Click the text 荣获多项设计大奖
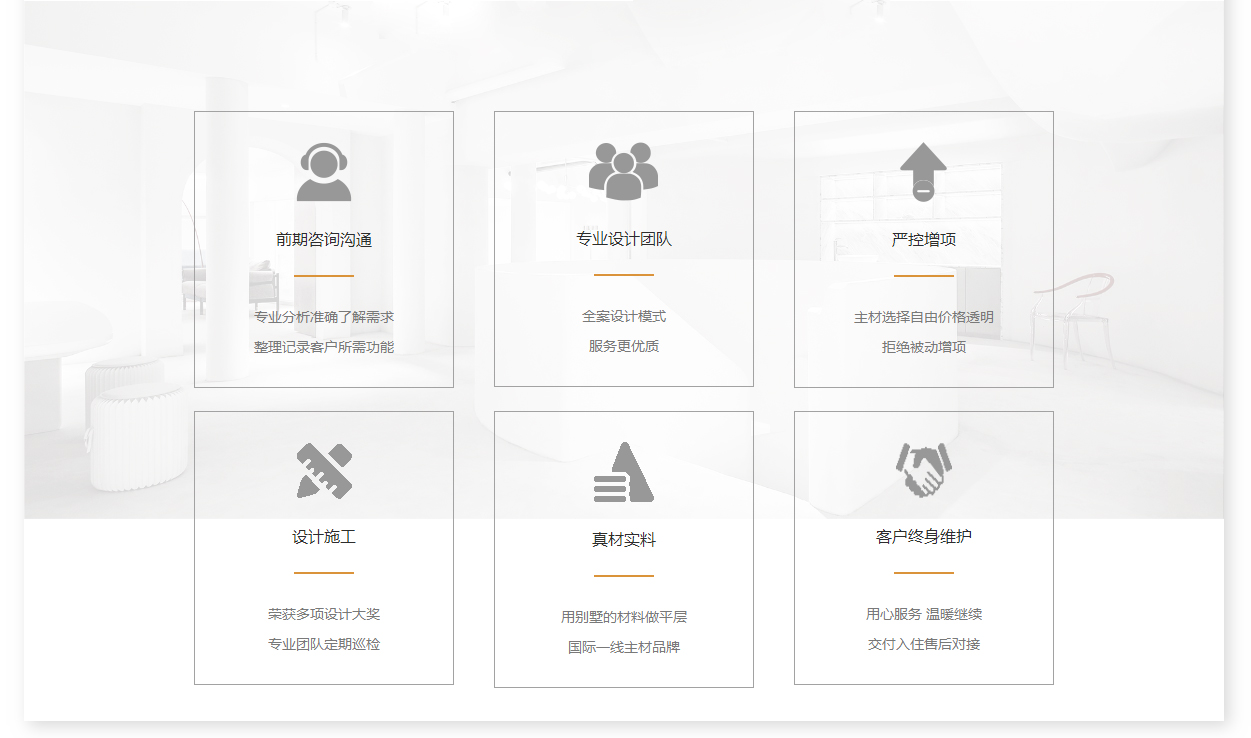This screenshot has height=738, width=1251. pos(324,614)
